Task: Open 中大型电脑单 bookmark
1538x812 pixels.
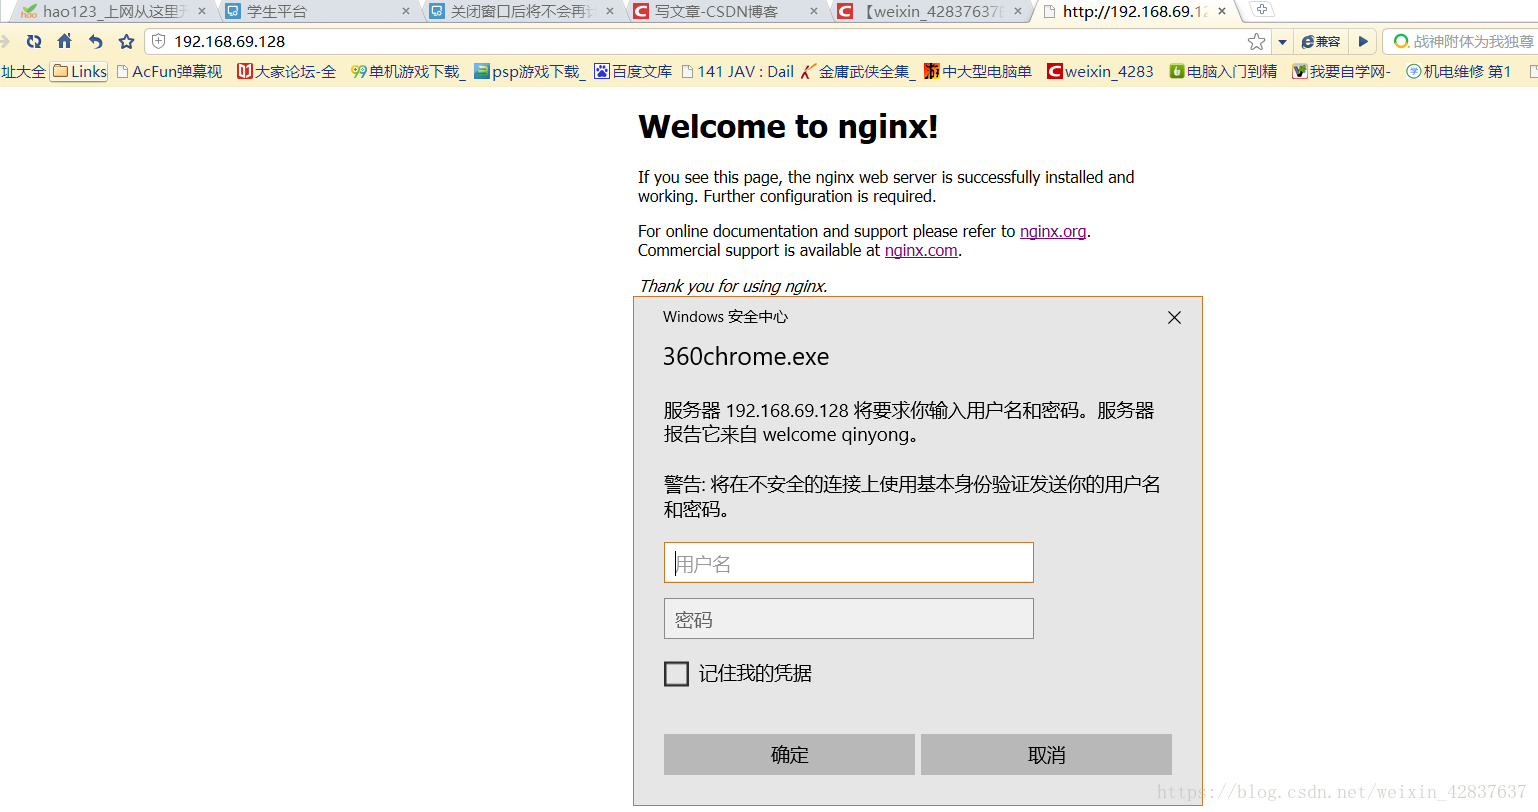Action: point(978,71)
